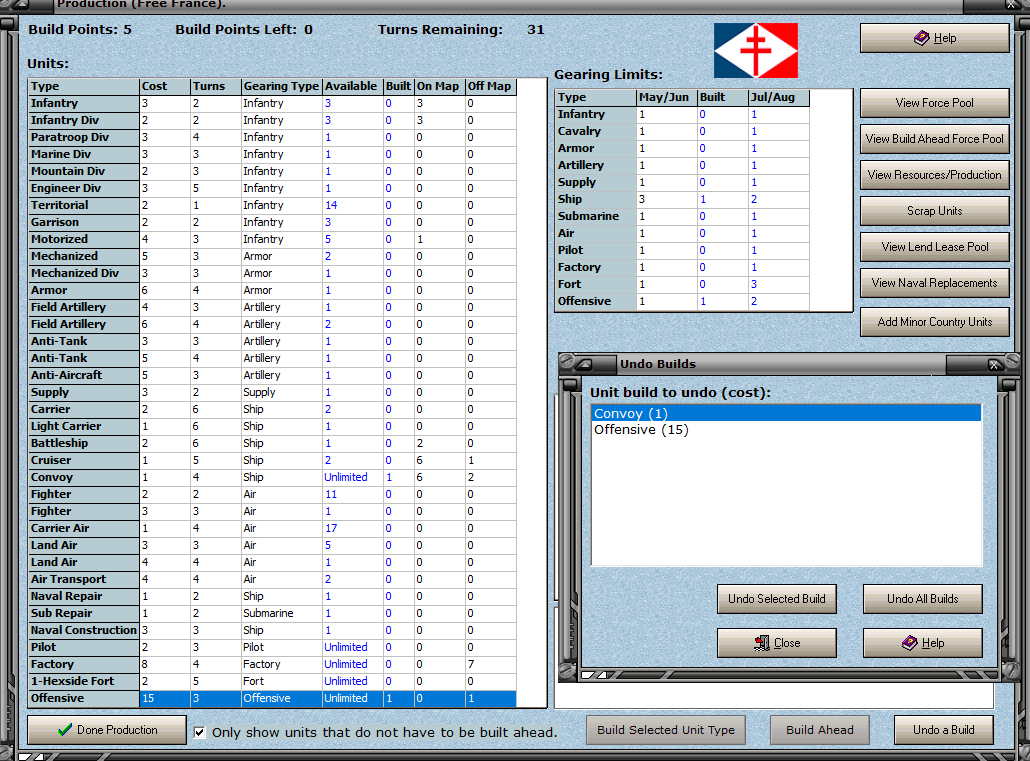Click the door icon on Close button
This screenshot has height=761, width=1030.
click(762, 643)
